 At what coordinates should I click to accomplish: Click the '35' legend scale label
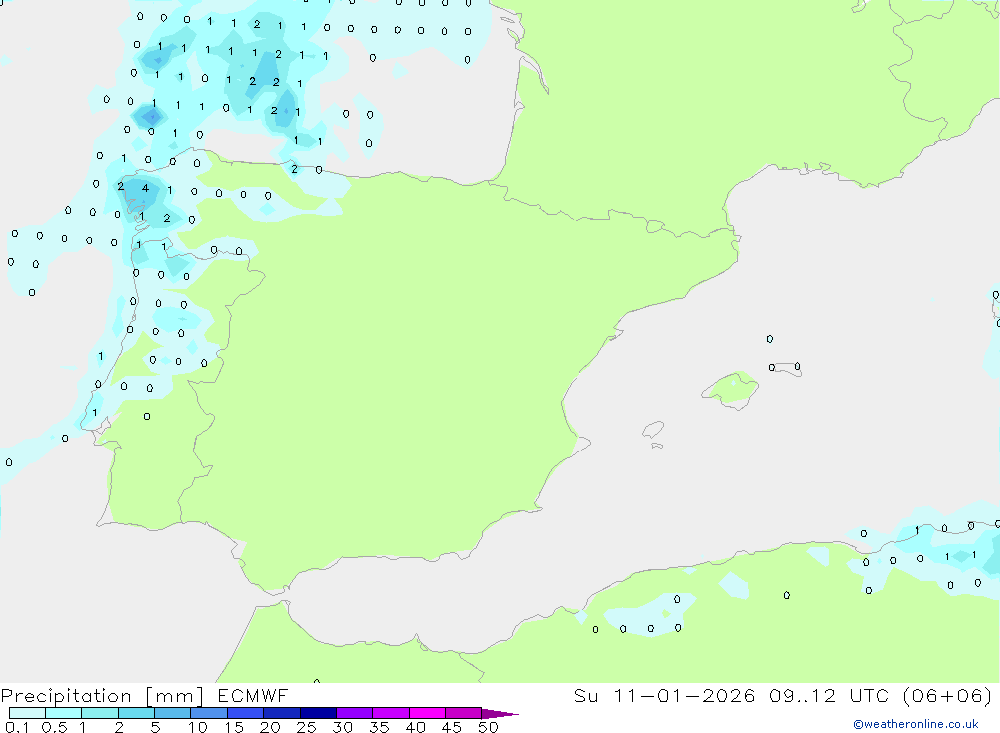(379, 727)
